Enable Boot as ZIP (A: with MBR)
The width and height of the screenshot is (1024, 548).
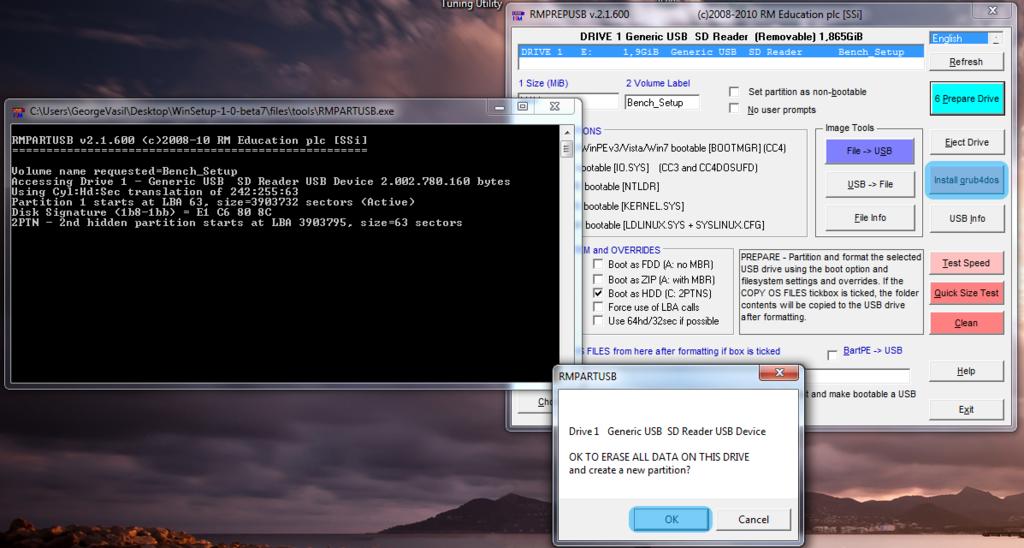point(598,280)
